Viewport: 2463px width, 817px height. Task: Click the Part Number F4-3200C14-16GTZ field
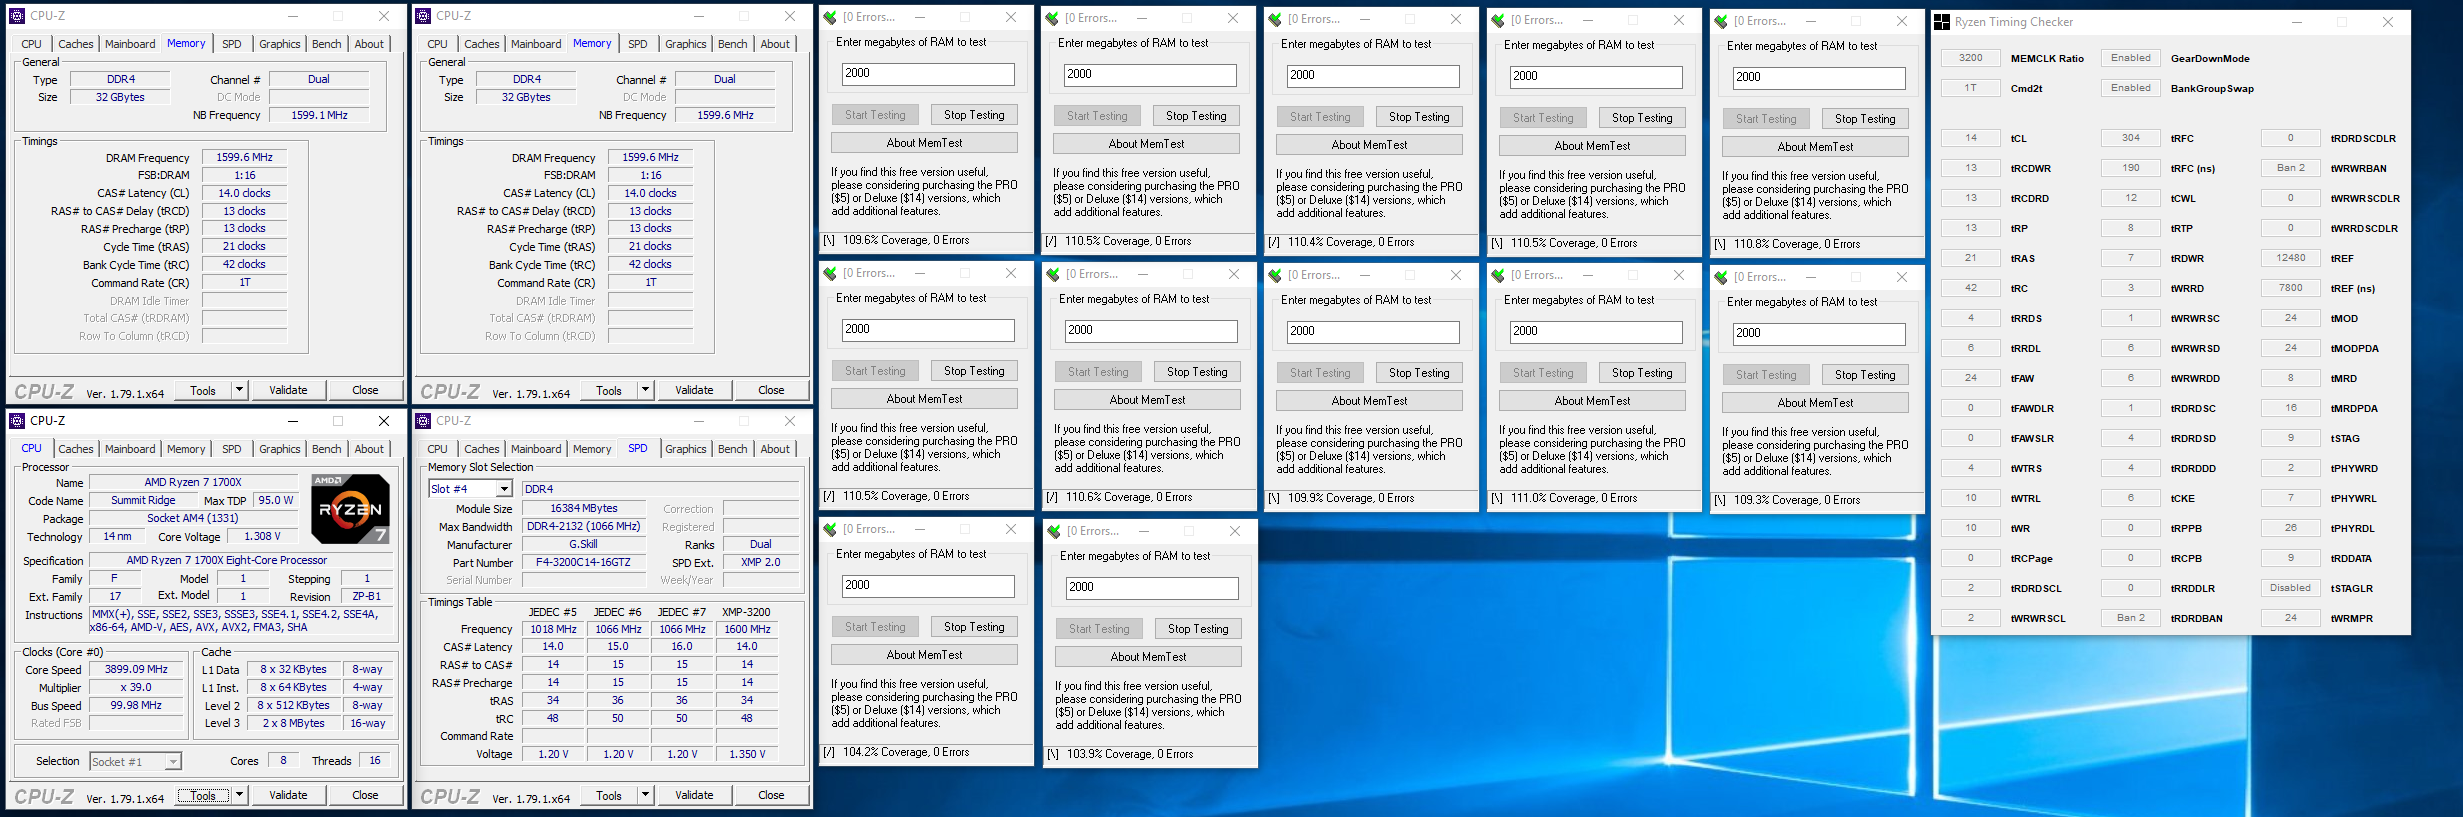click(583, 563)
